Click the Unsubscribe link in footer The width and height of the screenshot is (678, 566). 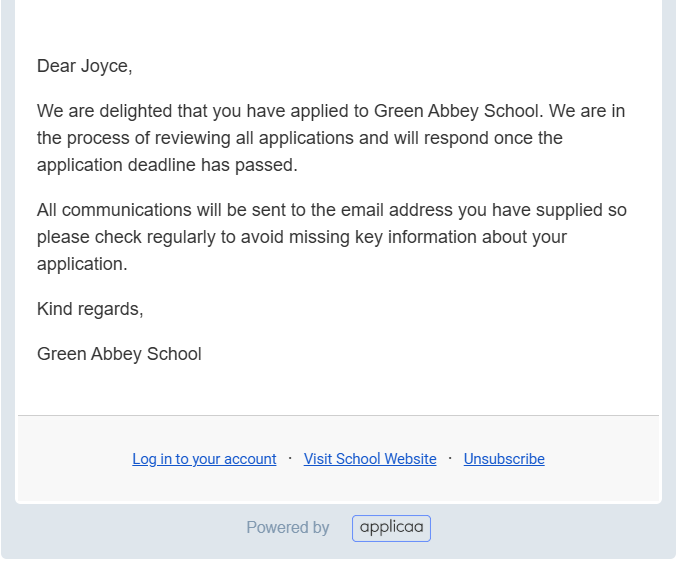[504, 459]
